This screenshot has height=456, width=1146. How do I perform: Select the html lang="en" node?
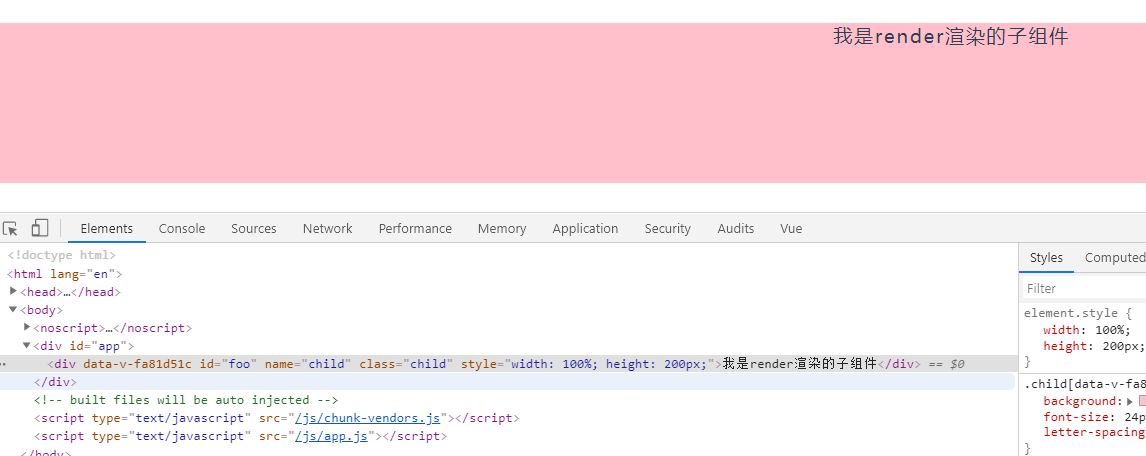(64, 274)
